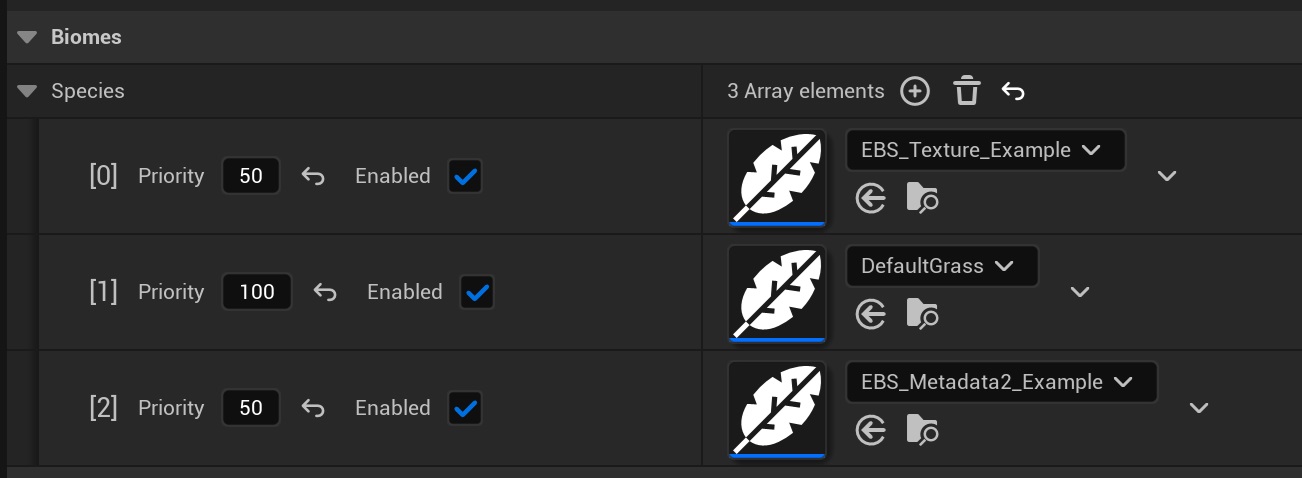This screenshot has height=478, width=1302.
Task: Collapse the Species array
Action: click(x=27, y=91)
